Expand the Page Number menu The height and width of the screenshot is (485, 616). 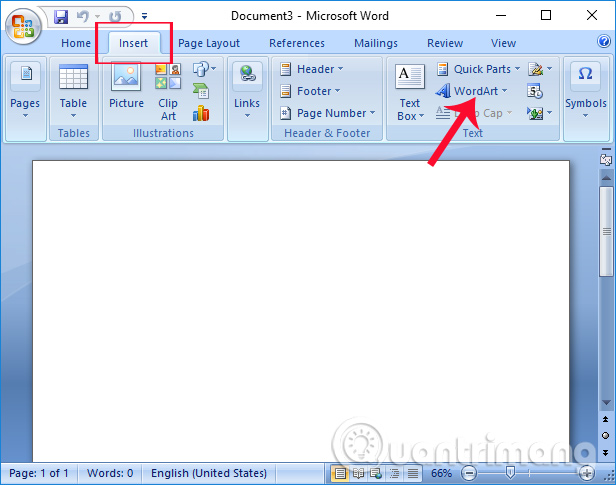point(327,113)
